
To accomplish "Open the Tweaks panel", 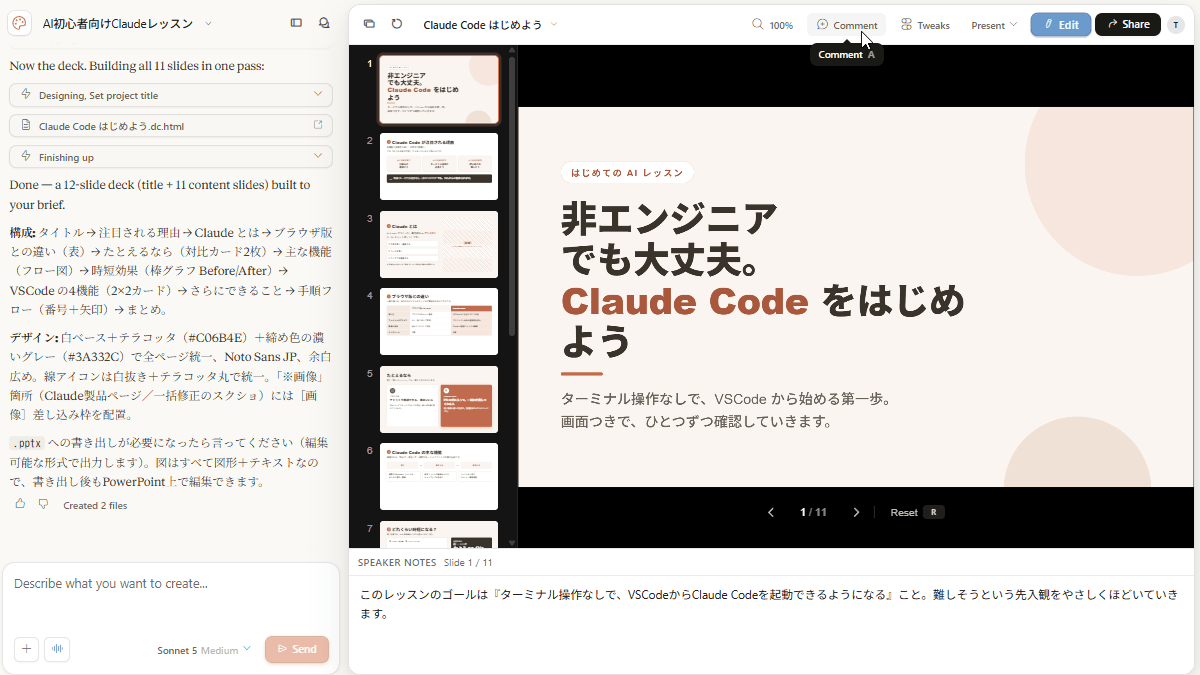I will pyautogui.click(x=925, y=25).
